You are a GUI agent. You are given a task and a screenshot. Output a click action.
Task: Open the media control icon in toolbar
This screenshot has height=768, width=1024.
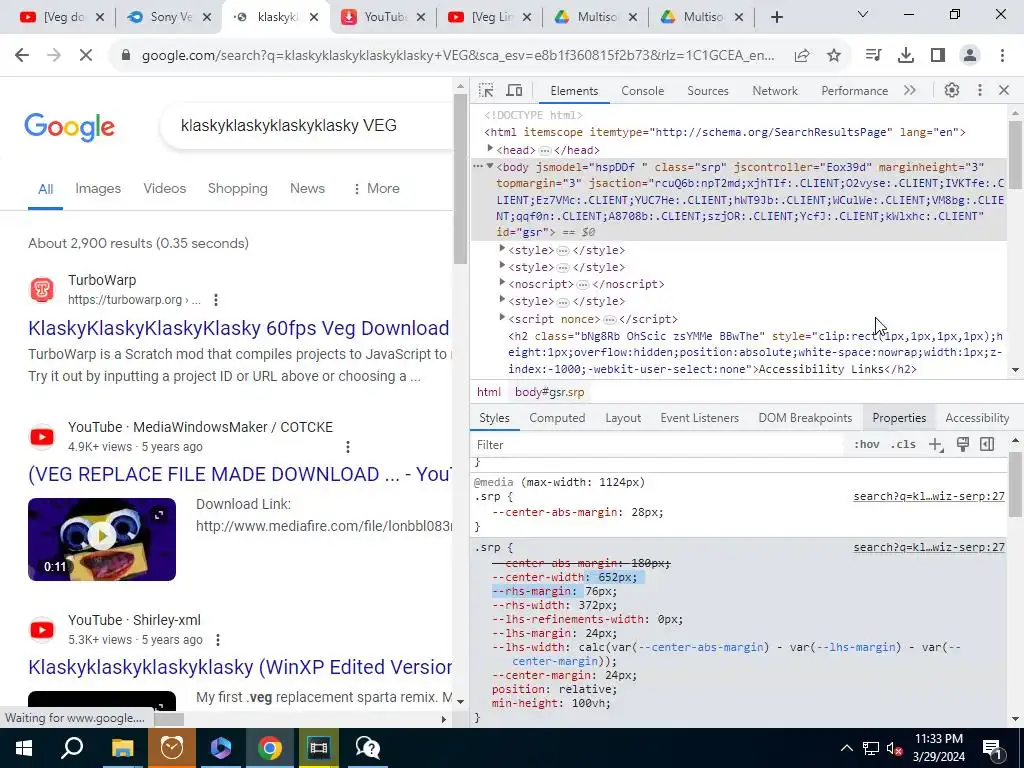(873, 56)
